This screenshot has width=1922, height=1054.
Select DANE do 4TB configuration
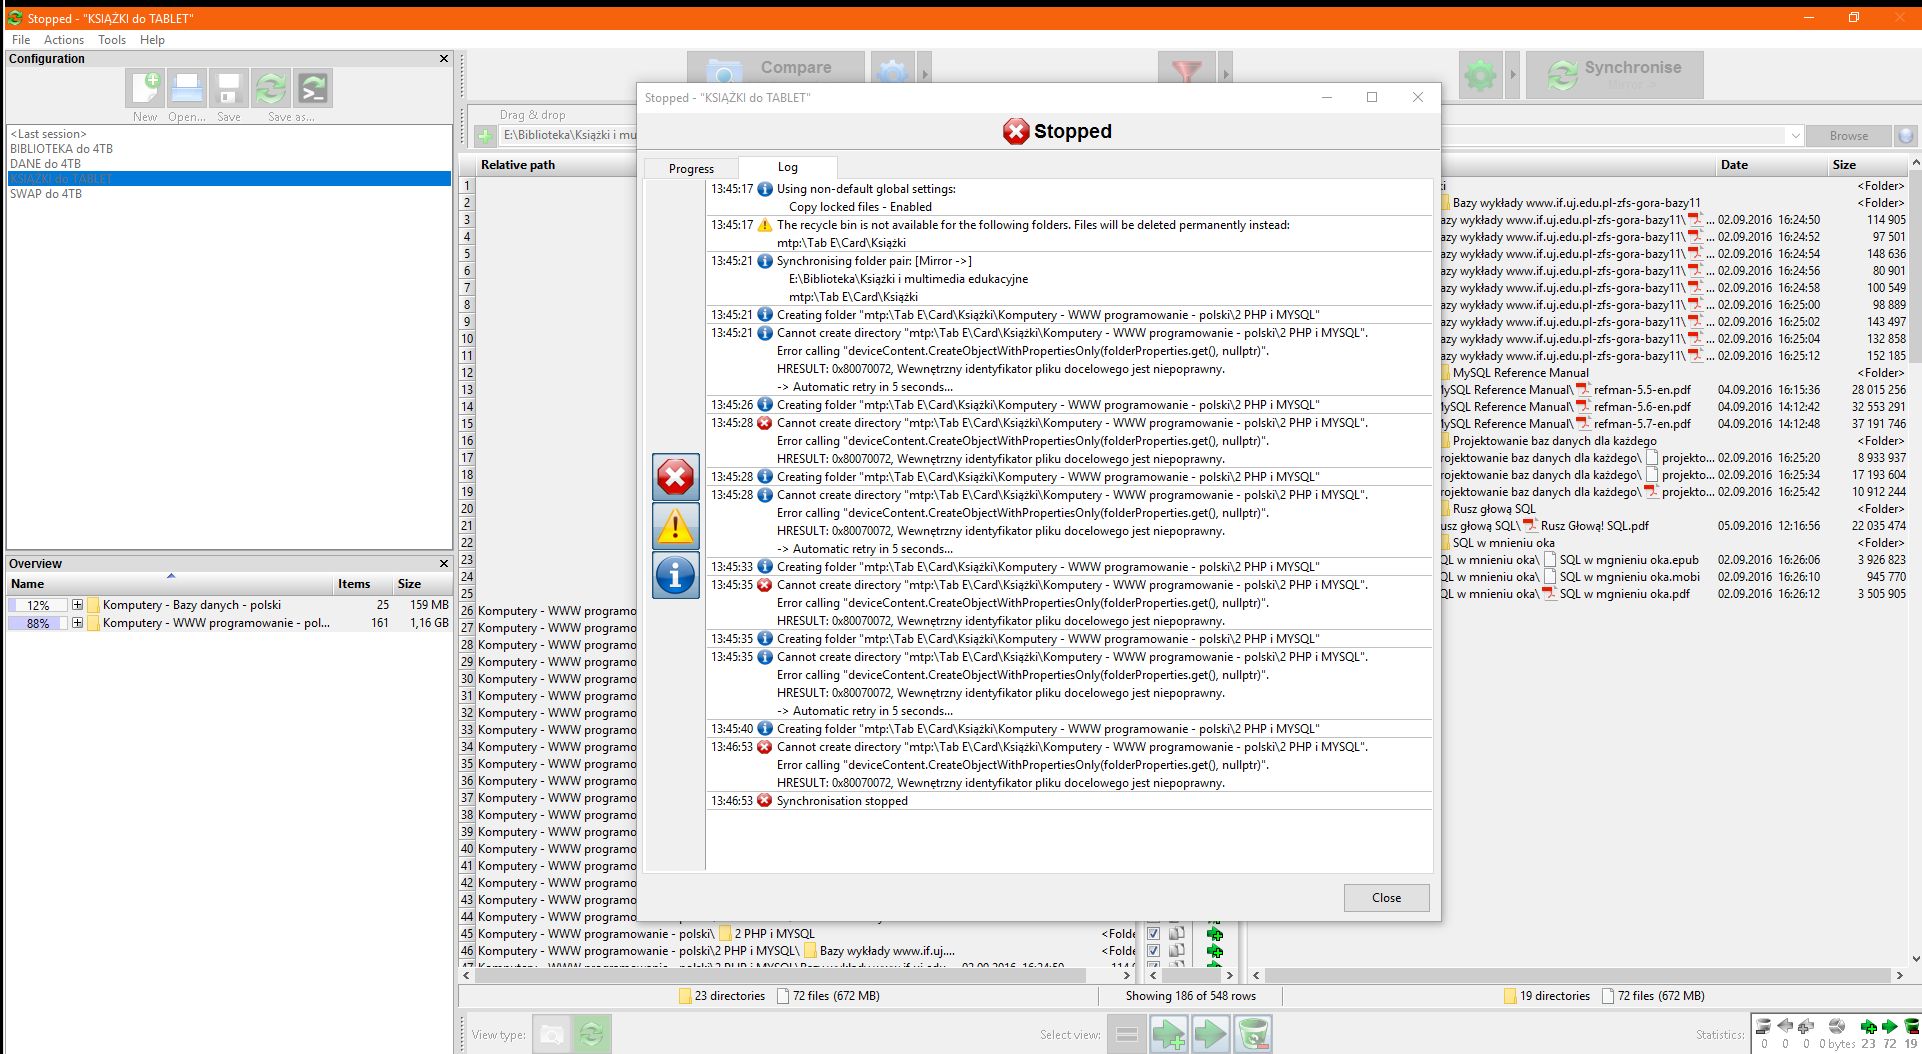click(x=229, y=164)
